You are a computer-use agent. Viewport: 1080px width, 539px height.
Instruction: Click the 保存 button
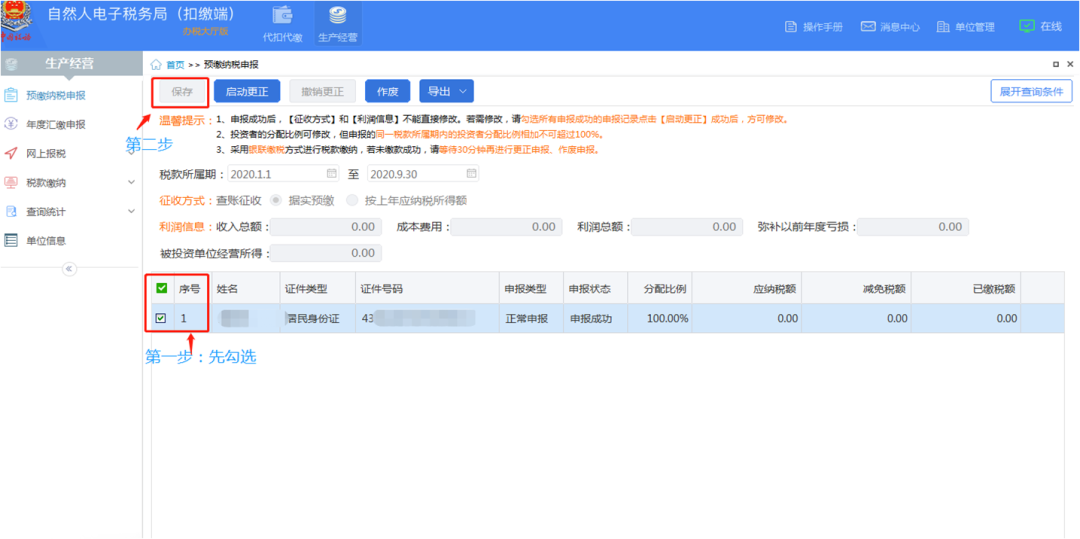[182, 91]
